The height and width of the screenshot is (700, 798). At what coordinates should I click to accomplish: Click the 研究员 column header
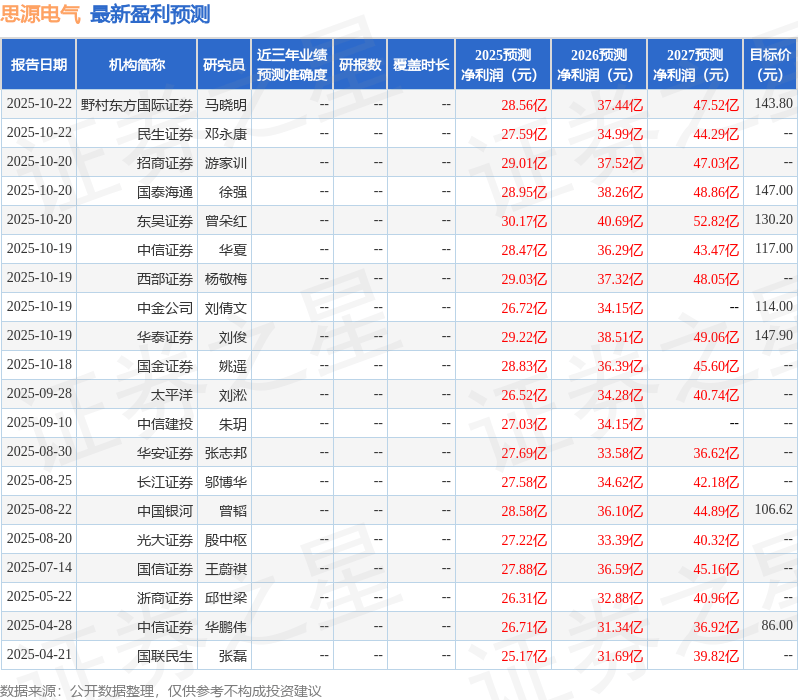click(x=224, y=65)
